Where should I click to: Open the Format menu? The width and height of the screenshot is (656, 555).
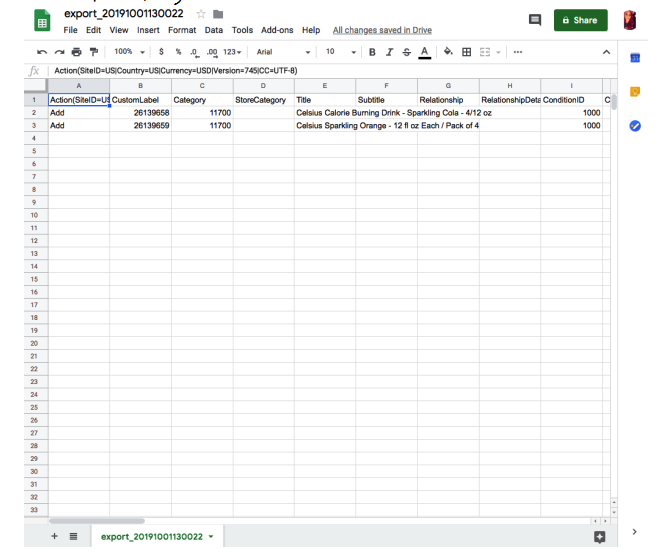182,30
